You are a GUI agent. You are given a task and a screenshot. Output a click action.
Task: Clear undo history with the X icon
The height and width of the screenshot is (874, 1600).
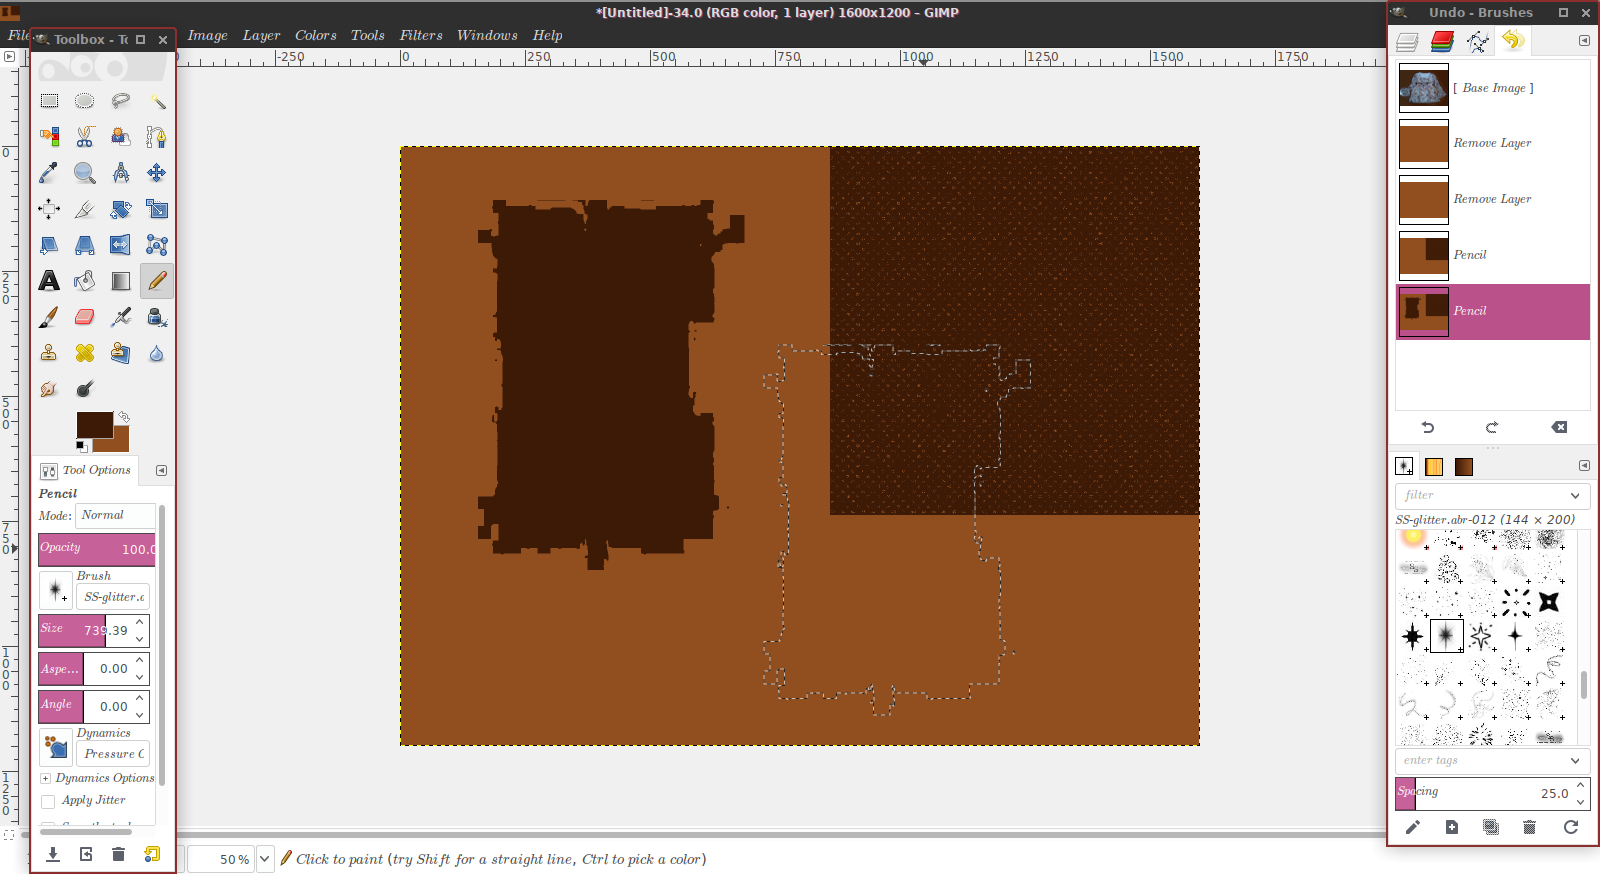point(1559,427)
